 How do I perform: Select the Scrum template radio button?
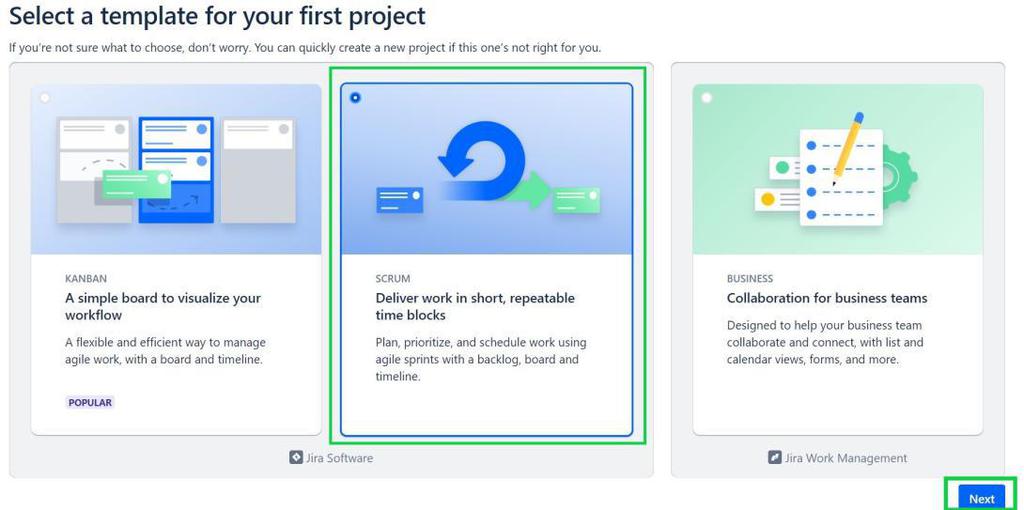(356, 98)
